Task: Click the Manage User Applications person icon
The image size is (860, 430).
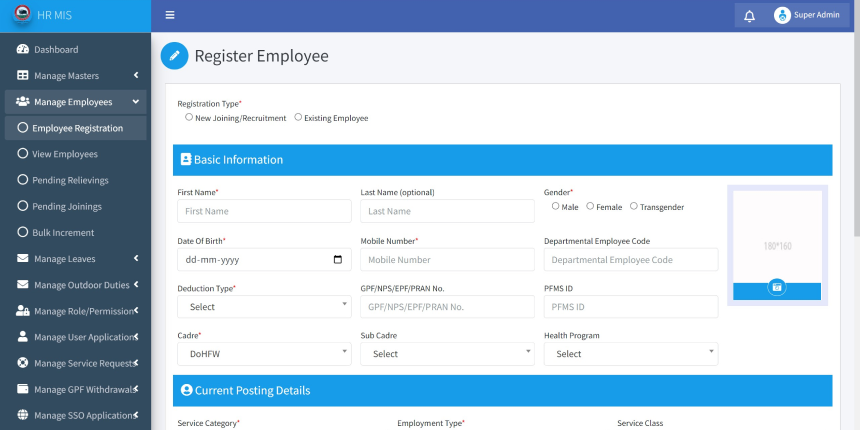Action: [x=22, y=337]
